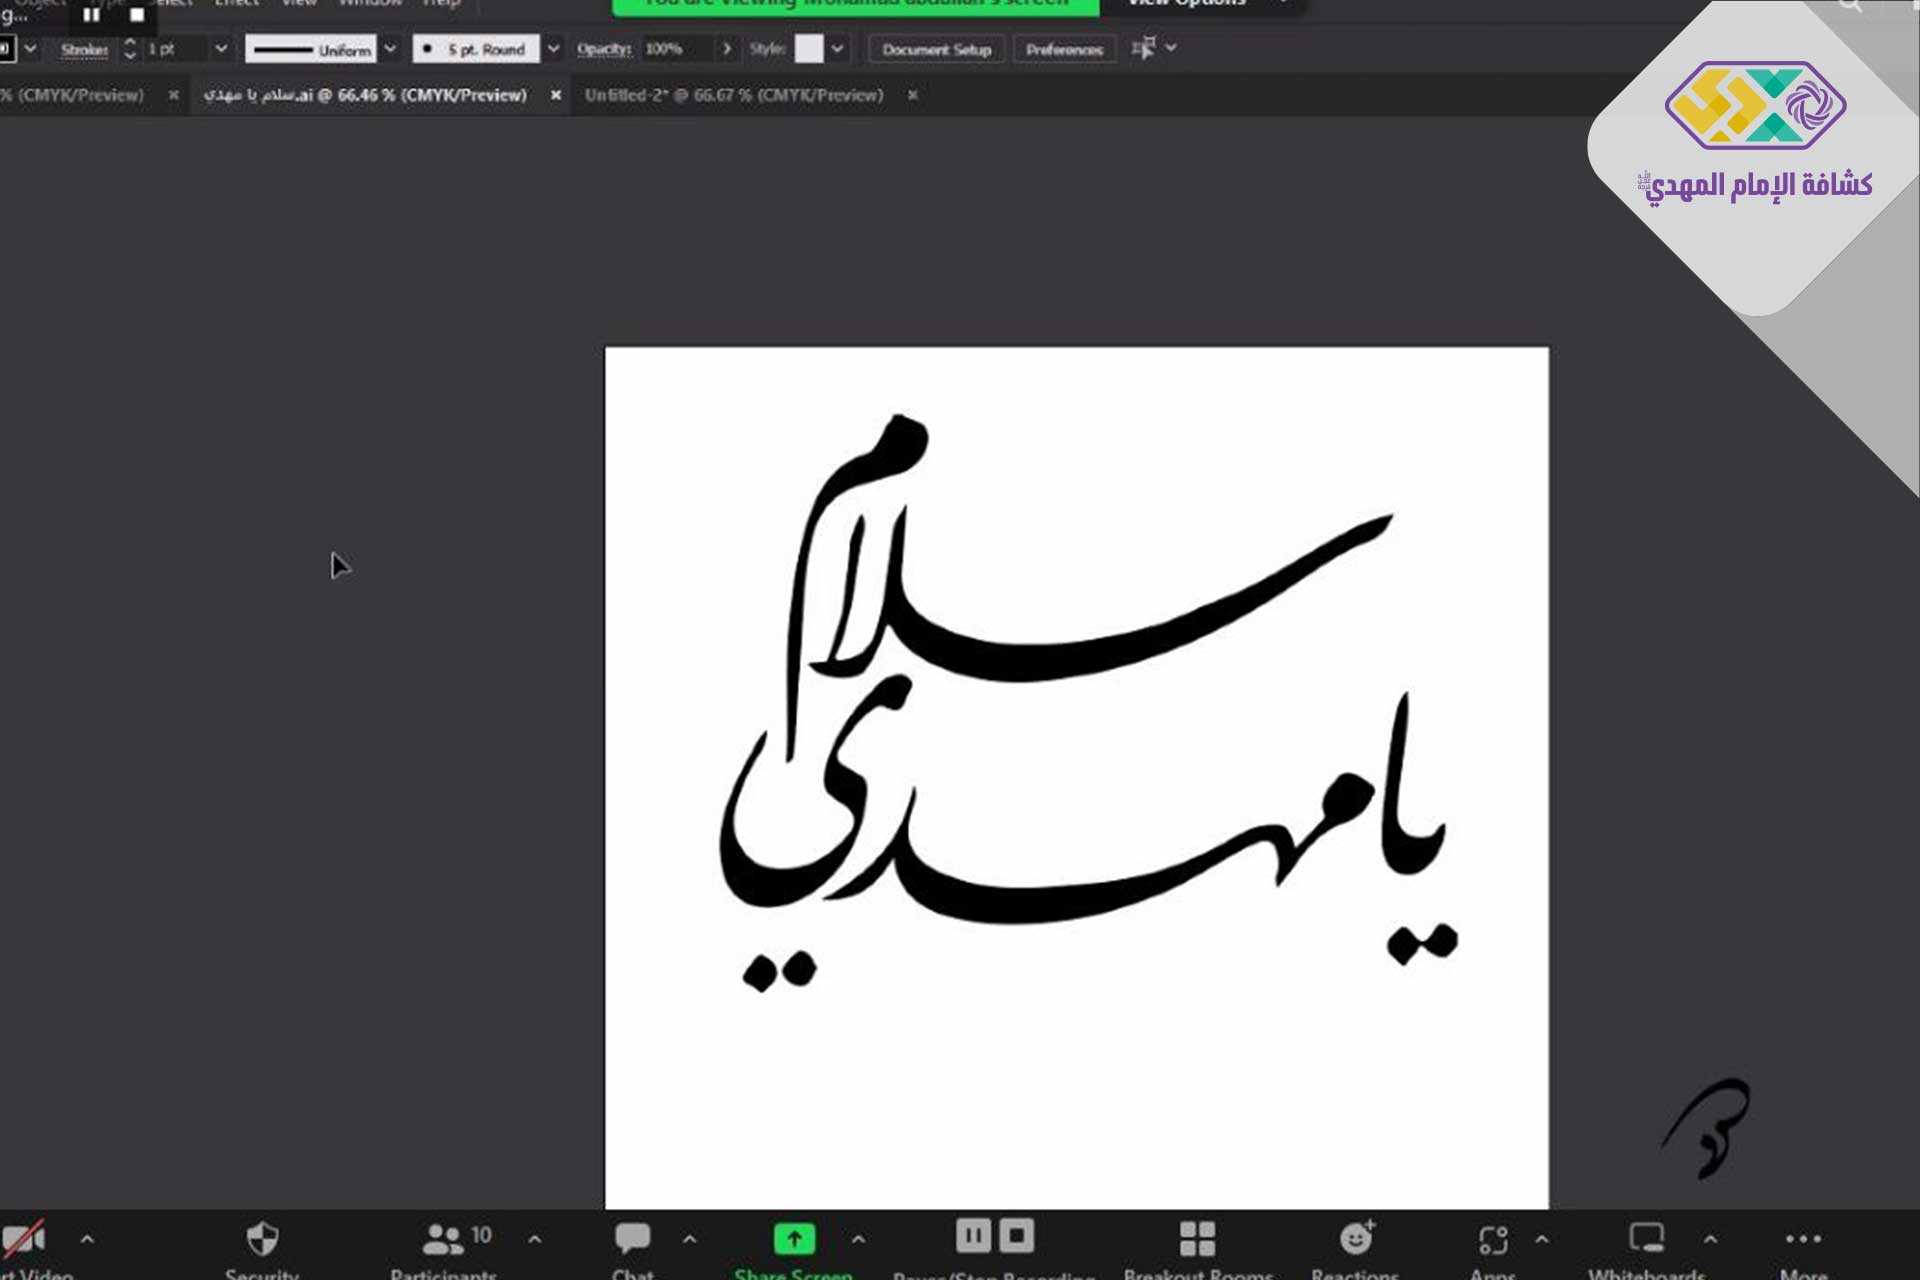Image resolution: width=1920 pixels, height=1280 pixels.
Task: Click the Preferences button
Action: pyautogui.click(x=1064, y=49)
